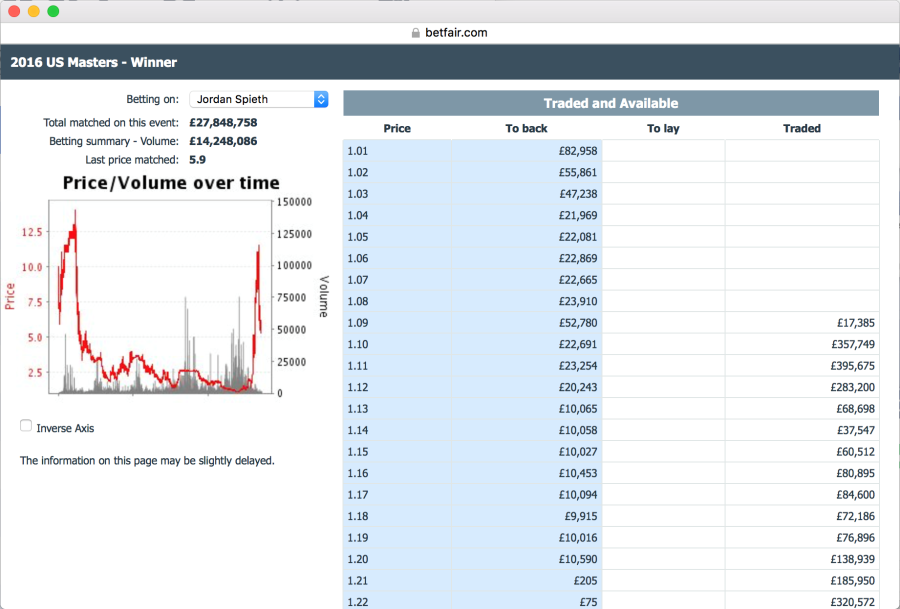
Task: Click the £60,512 traded amount
Action: click(x=856, y=452)
